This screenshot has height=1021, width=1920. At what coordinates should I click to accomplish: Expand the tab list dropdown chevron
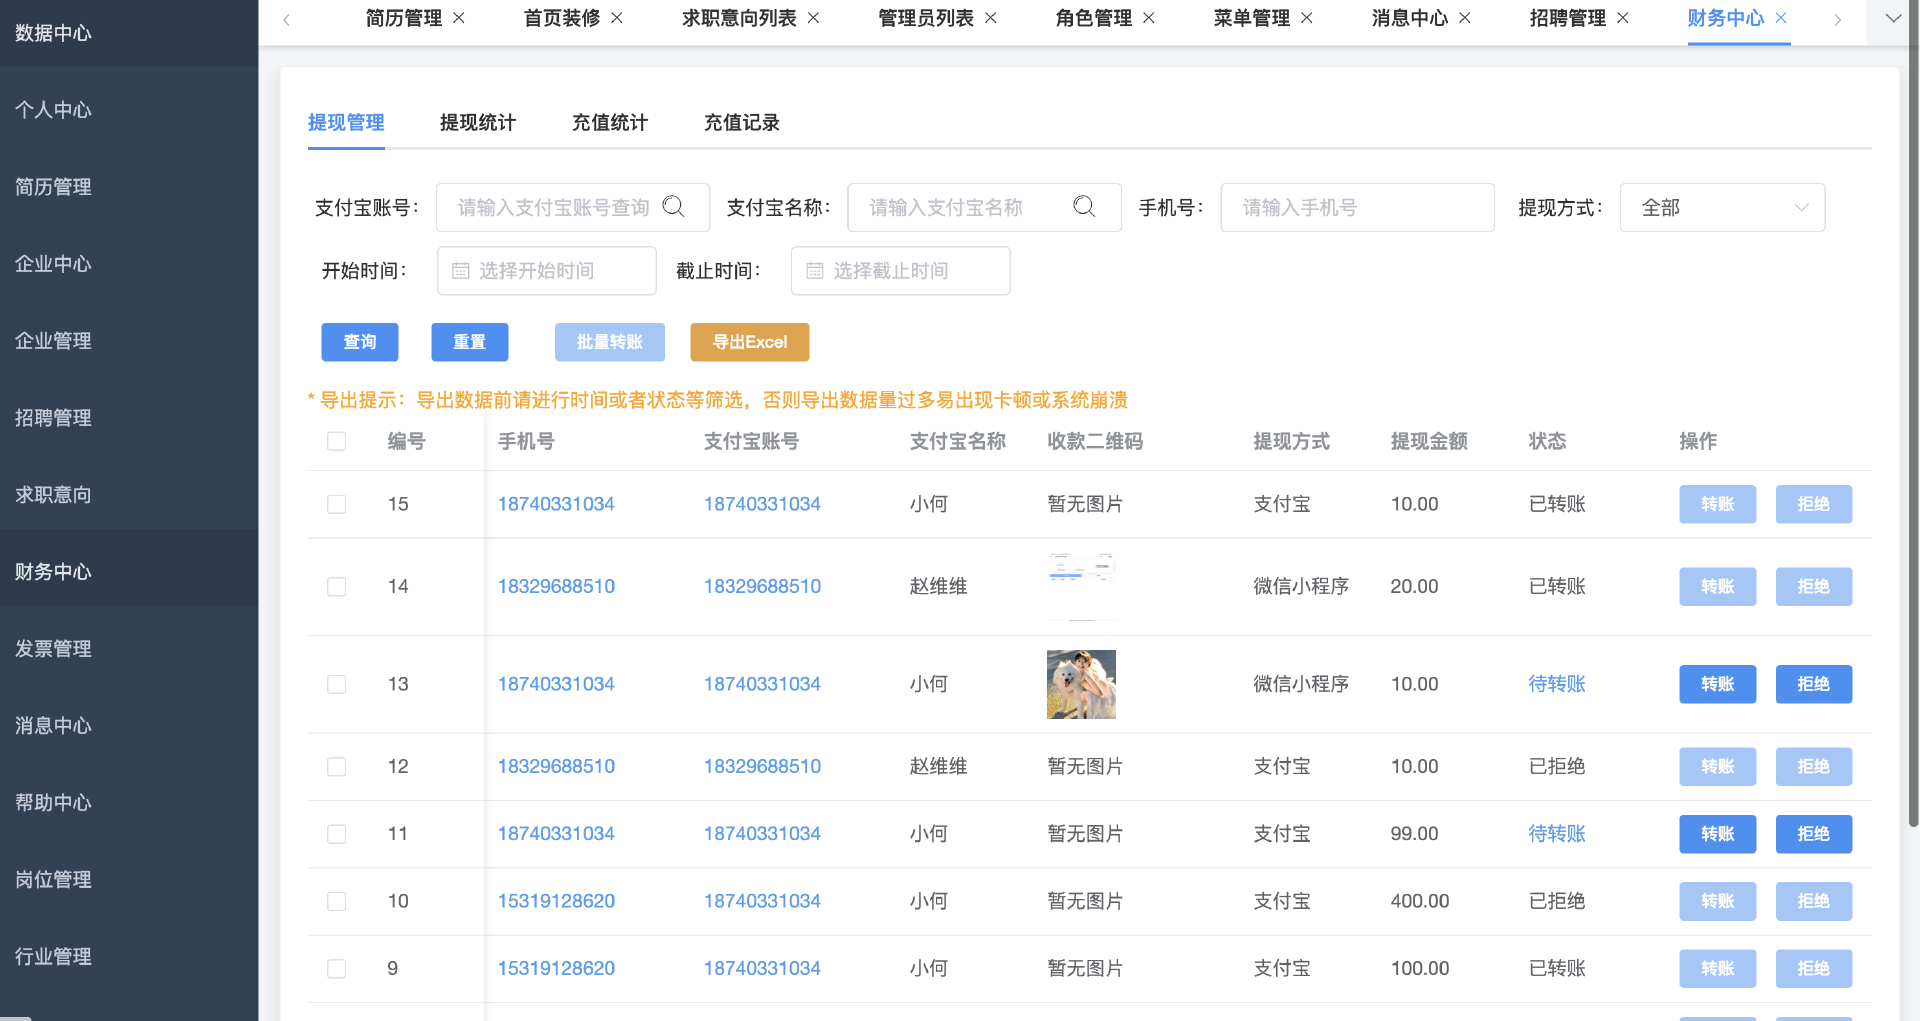(1893, 19)
